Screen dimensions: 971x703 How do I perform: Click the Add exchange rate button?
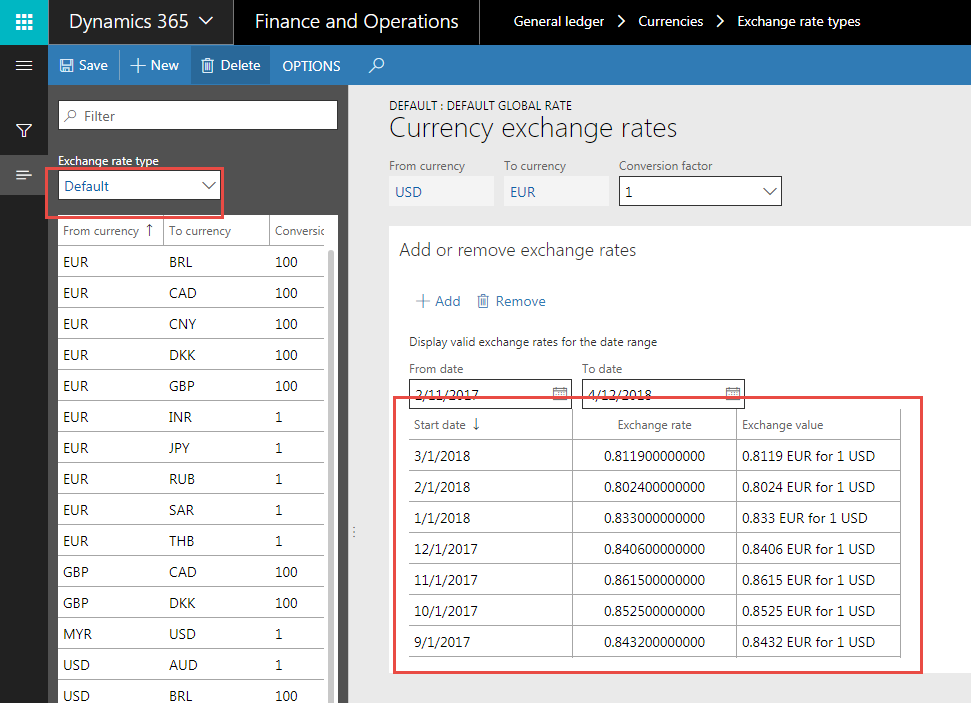click(x=438, y=301)
